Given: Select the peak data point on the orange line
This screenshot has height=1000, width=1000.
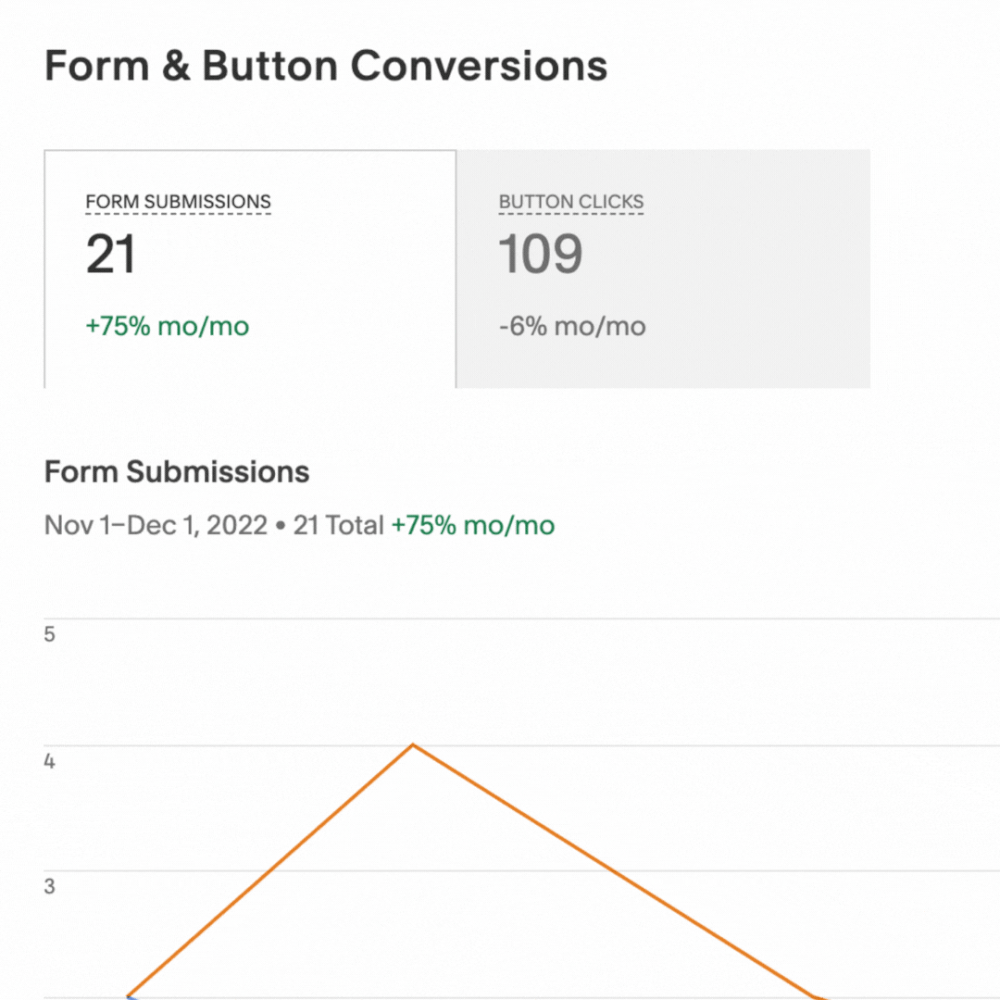Looking at the screenshot, I should [x=413, y=745].
